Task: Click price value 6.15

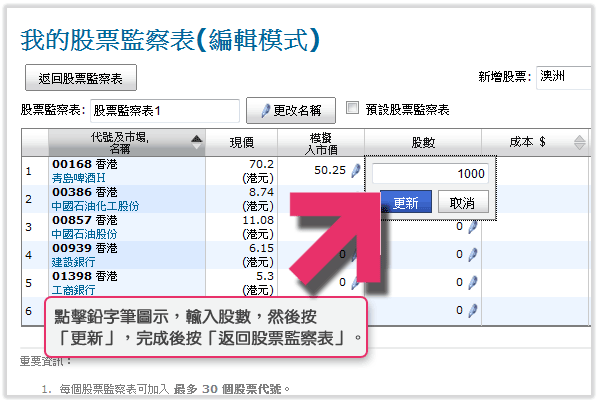Action: coord(261,248)
